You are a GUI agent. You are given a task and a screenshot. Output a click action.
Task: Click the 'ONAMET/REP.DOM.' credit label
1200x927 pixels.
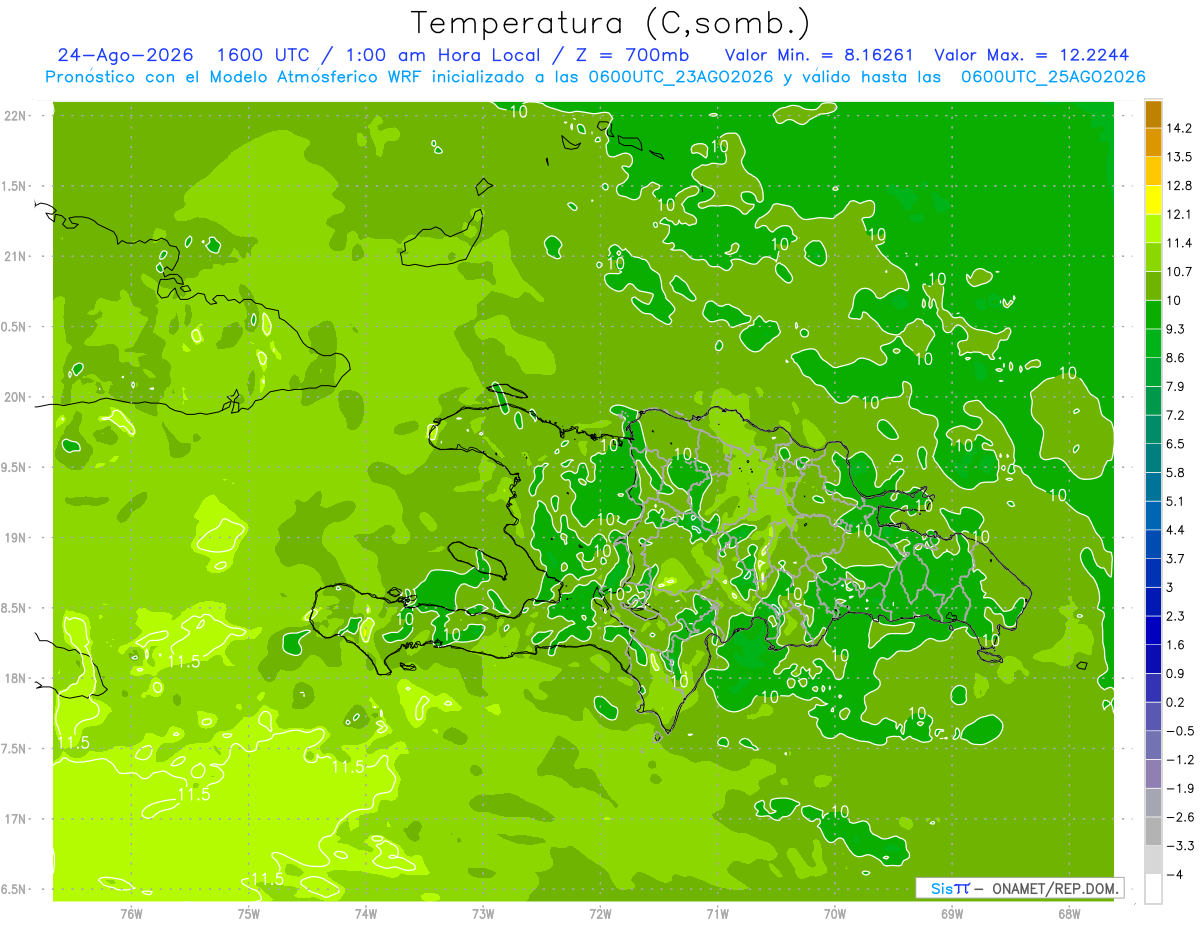[1055, 888]
